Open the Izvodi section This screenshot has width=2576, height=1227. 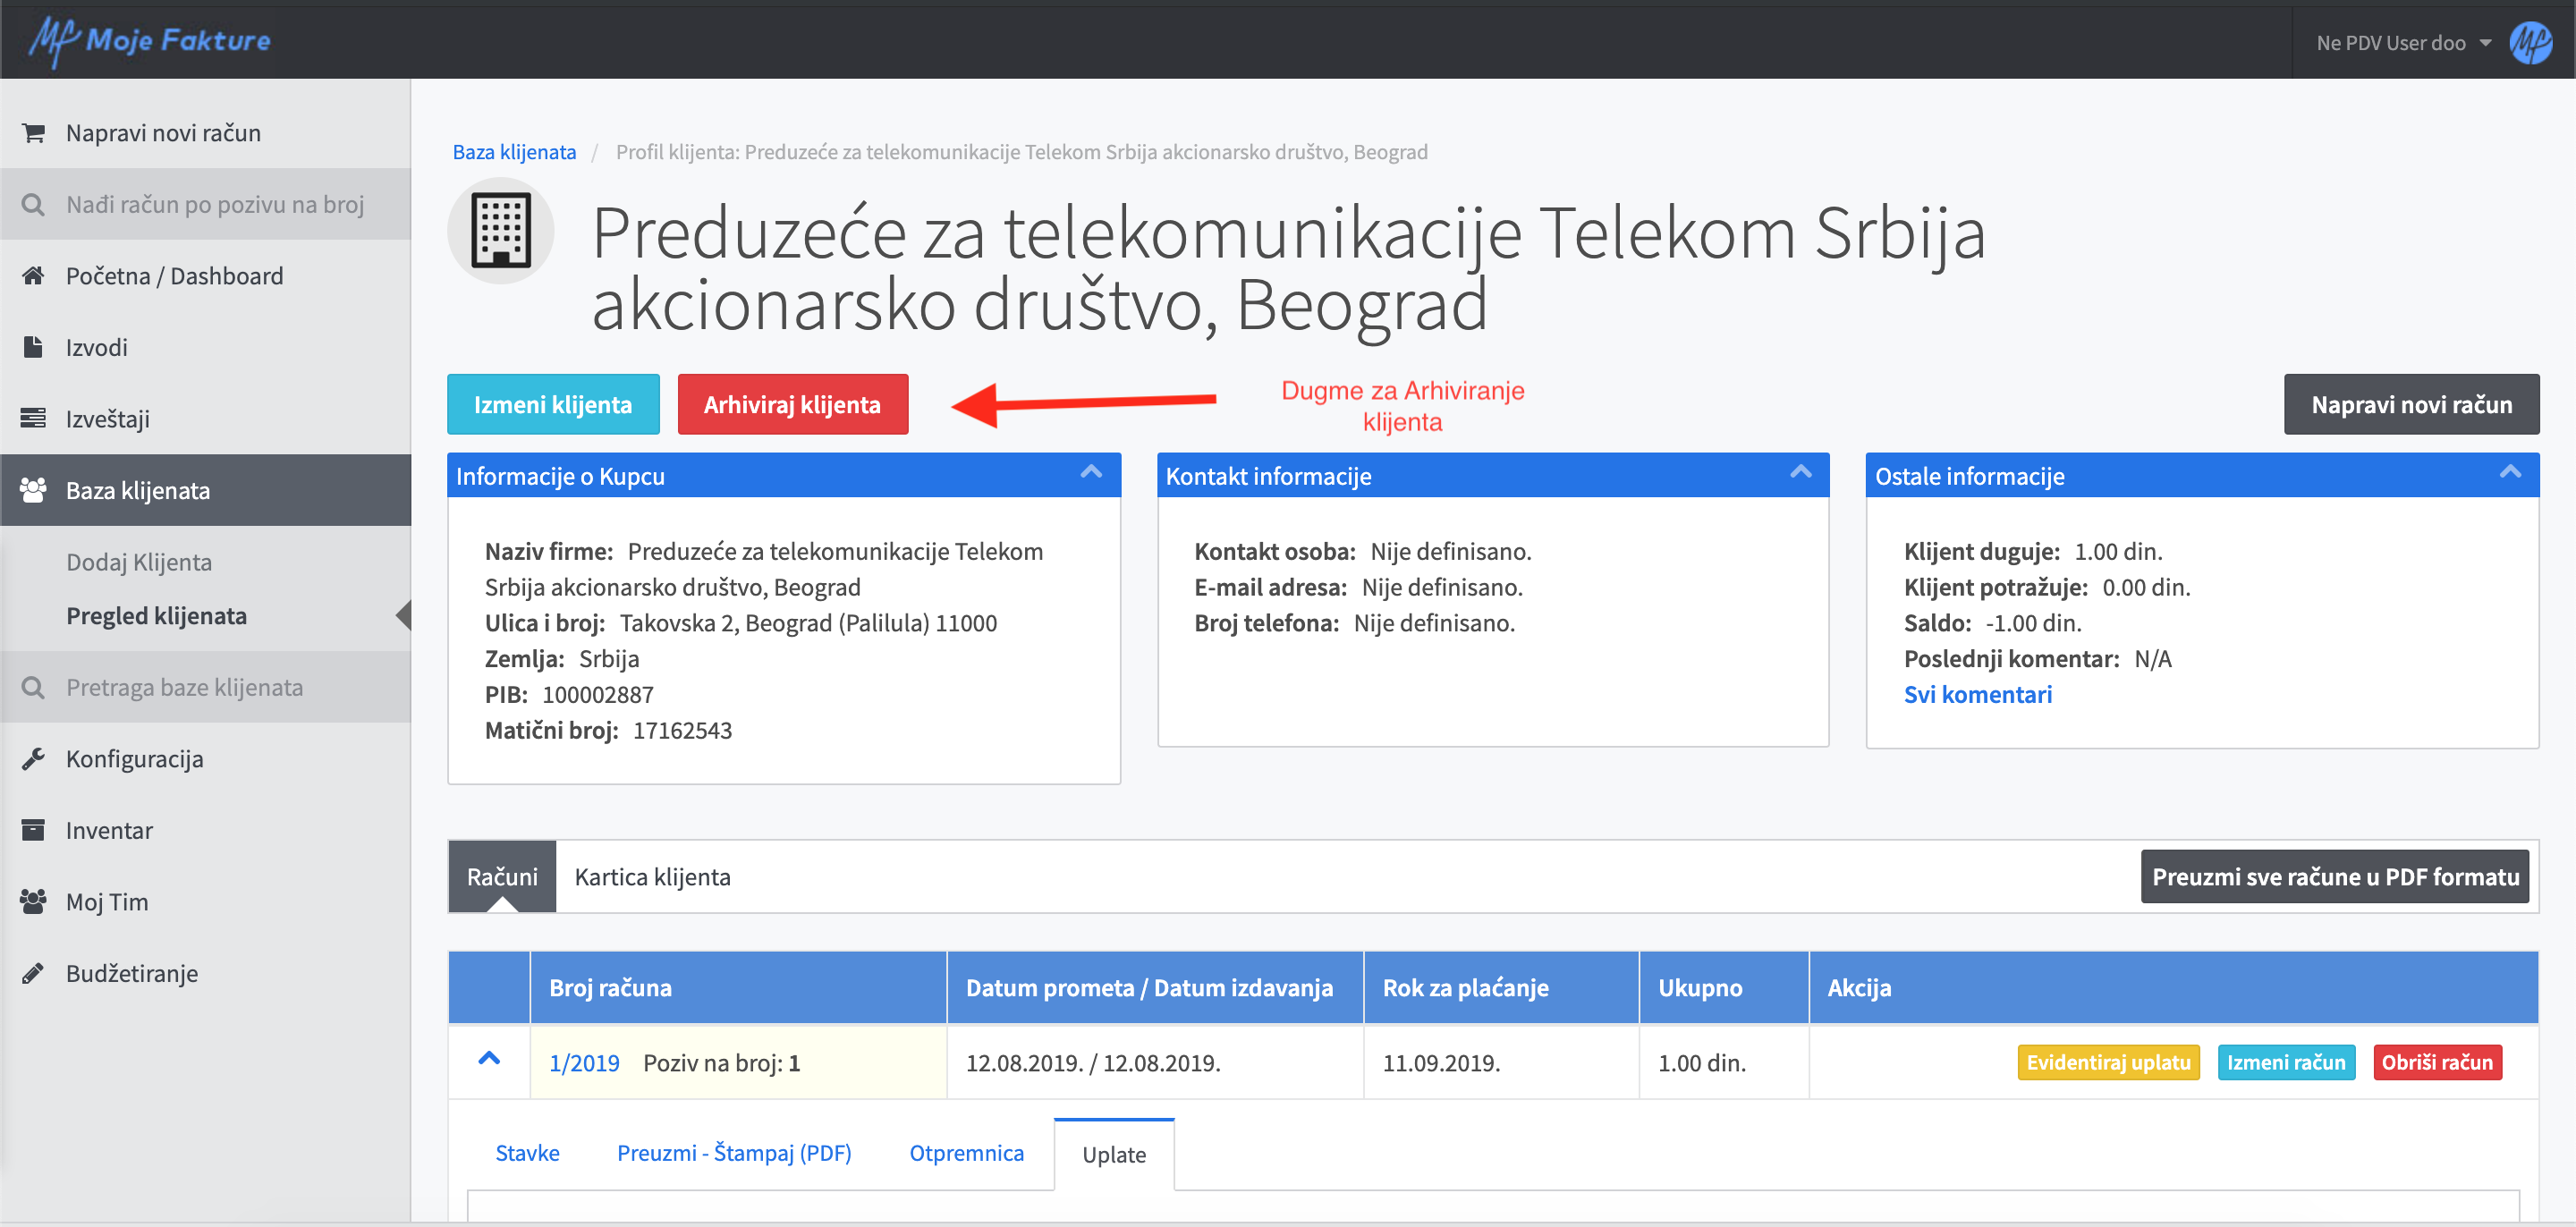(205, 347)
